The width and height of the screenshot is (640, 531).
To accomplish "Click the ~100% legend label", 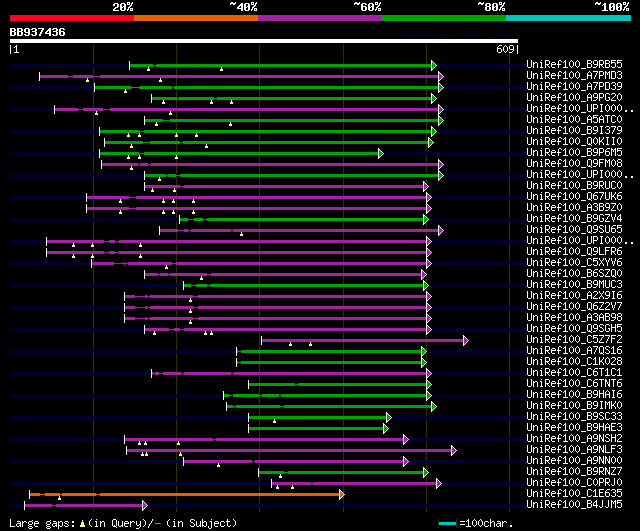I will tap(612, 7).
